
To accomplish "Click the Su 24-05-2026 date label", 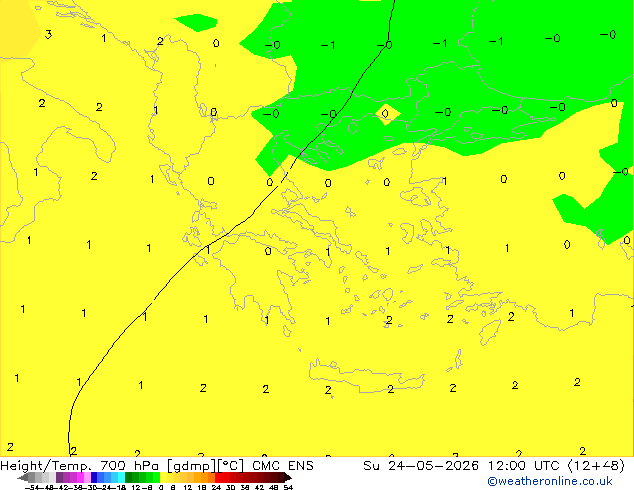I will (x=421, y=466).
